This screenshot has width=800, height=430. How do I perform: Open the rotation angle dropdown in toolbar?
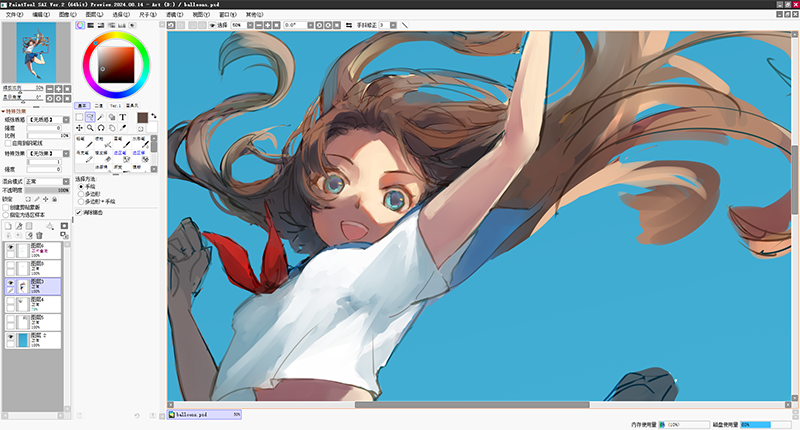[311, 25]
